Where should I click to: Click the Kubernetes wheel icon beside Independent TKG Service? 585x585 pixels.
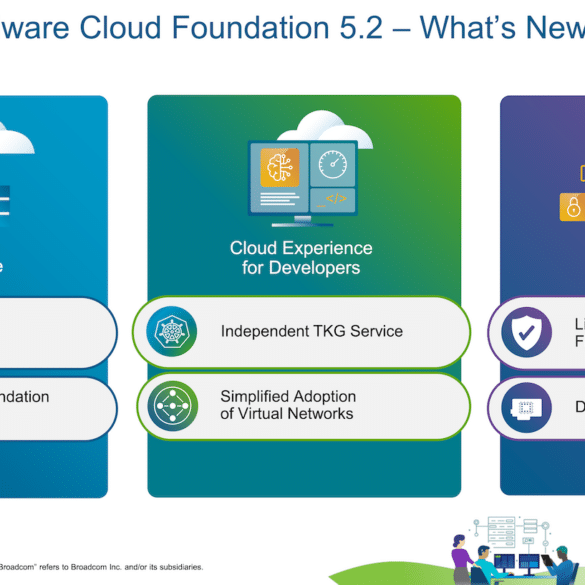coord(172,331)
